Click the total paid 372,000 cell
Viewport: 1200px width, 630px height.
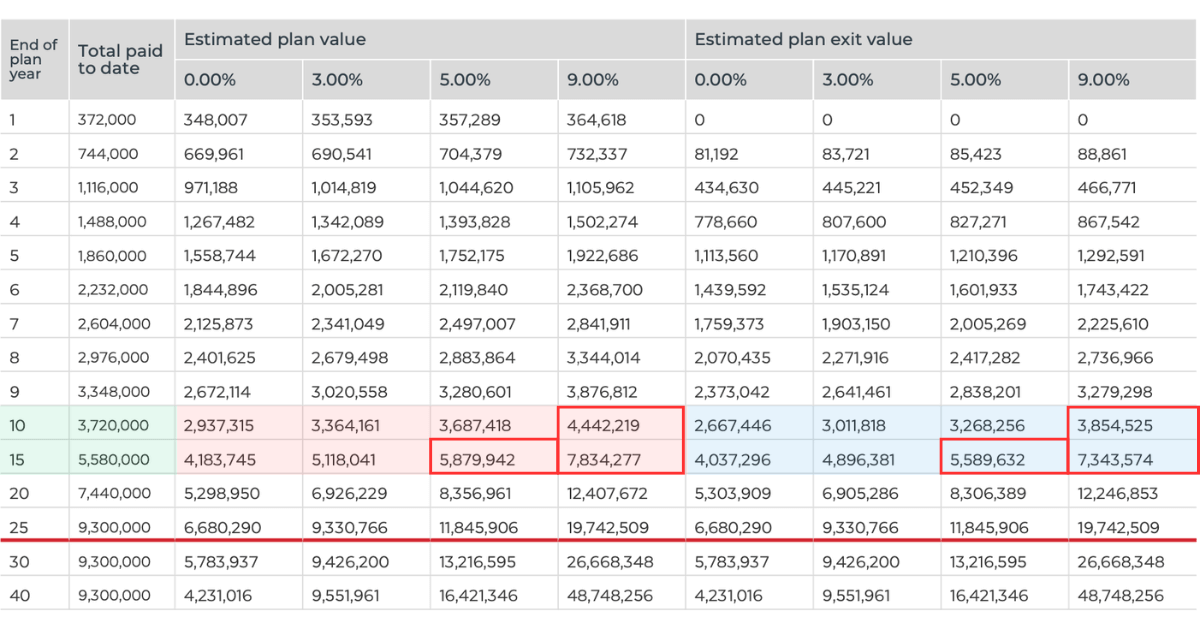107,120
